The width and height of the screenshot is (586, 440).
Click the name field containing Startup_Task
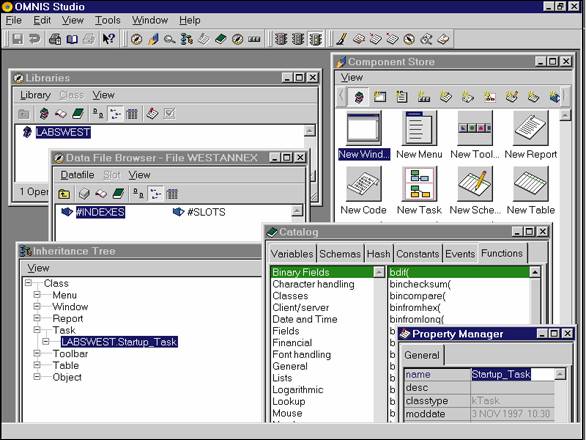click(x=513, y=374)
